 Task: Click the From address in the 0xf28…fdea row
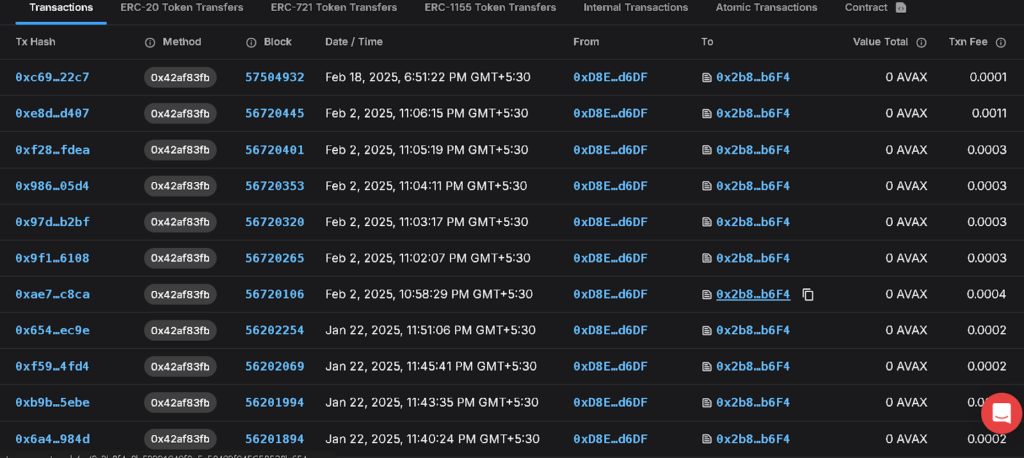tap(610, 150)
